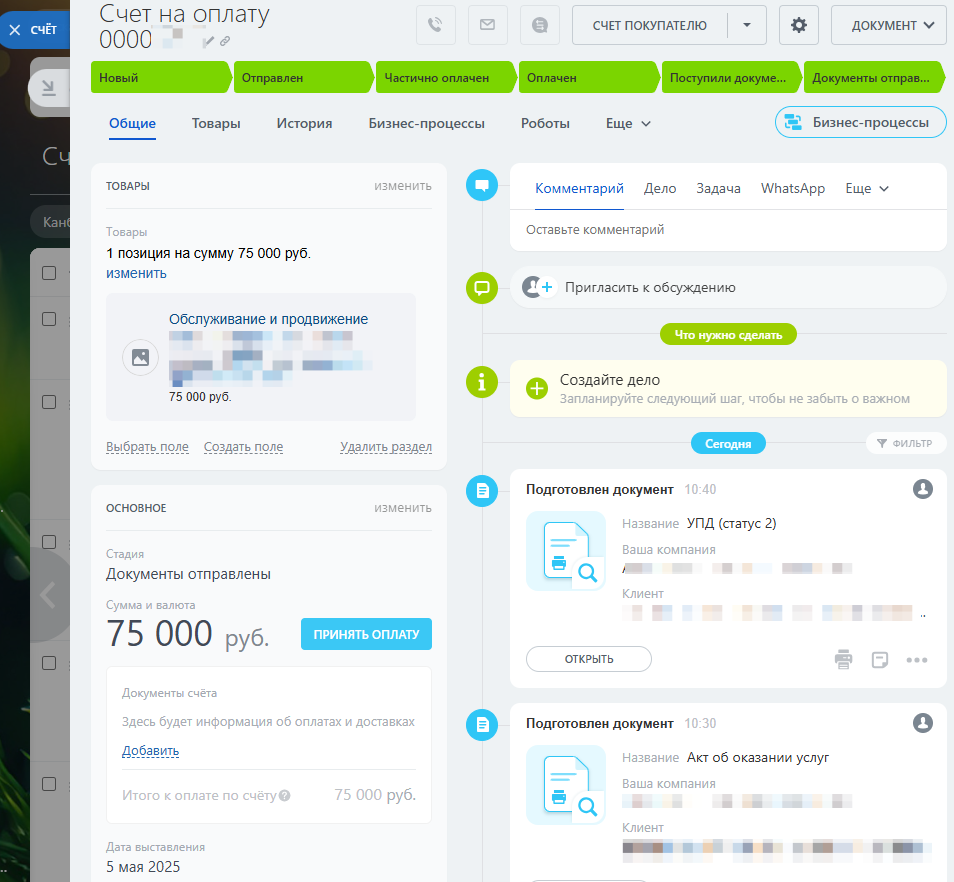Viewport: 954px width, 882px height.
Task: Print the УПД document using the printer icon
Action: pos(843,659)
